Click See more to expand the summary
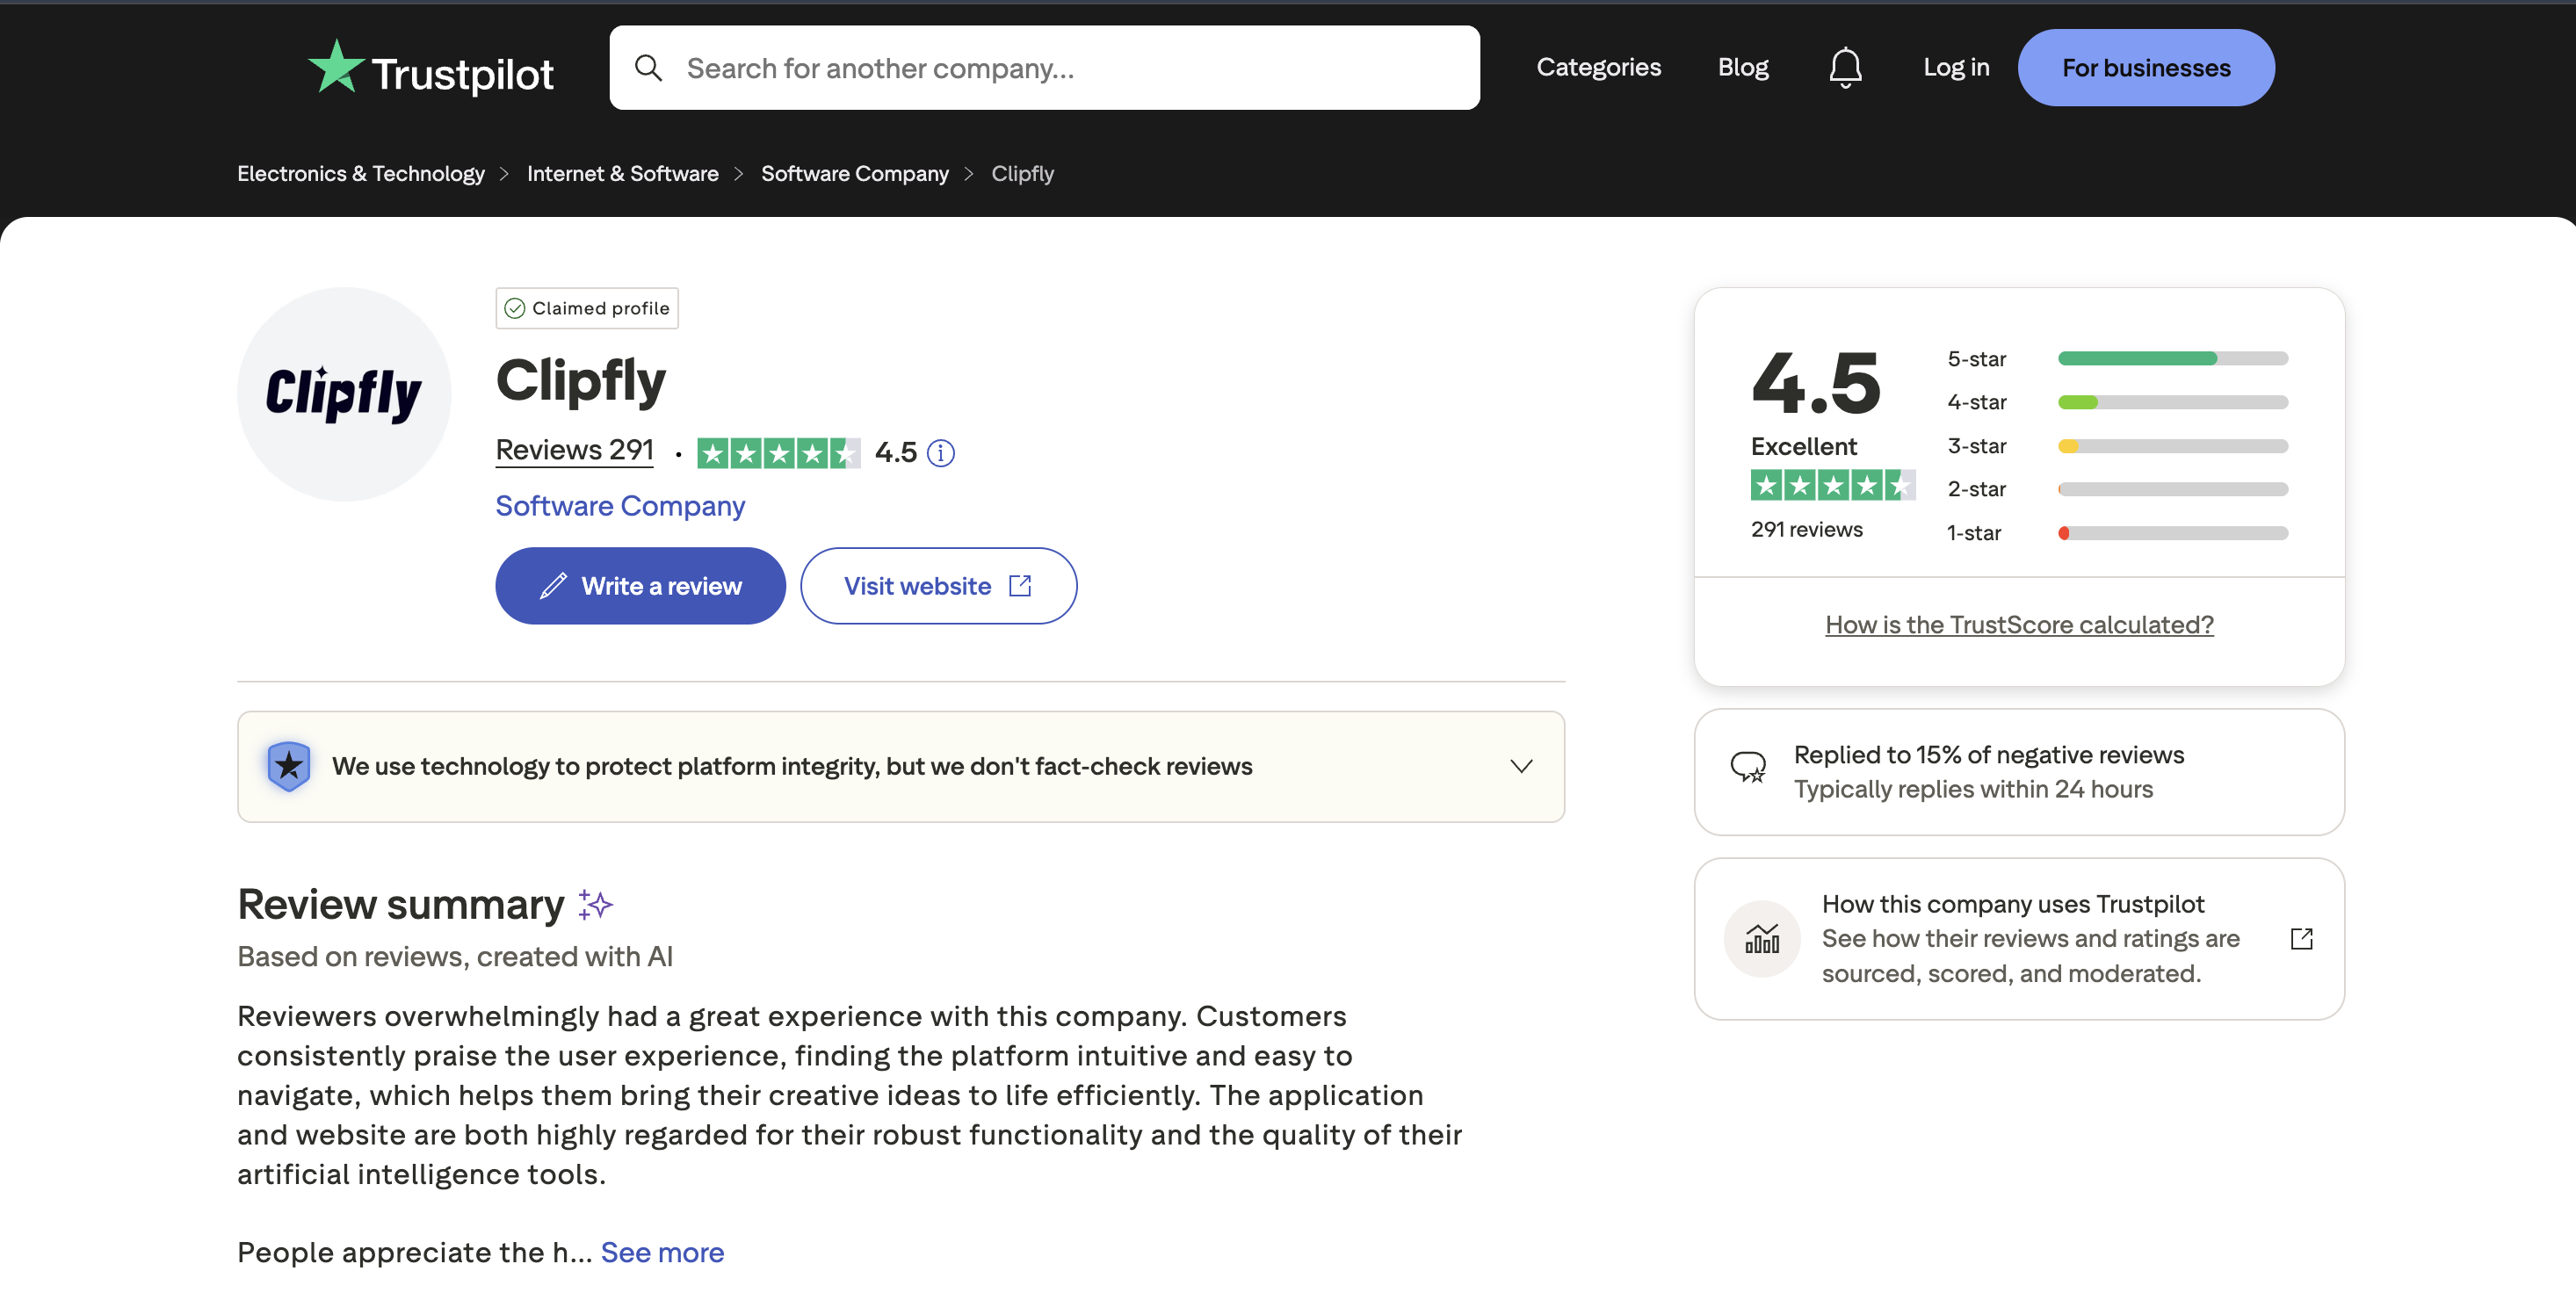The height and width of the screenshot is (1300, 2576). (662, 1251)
